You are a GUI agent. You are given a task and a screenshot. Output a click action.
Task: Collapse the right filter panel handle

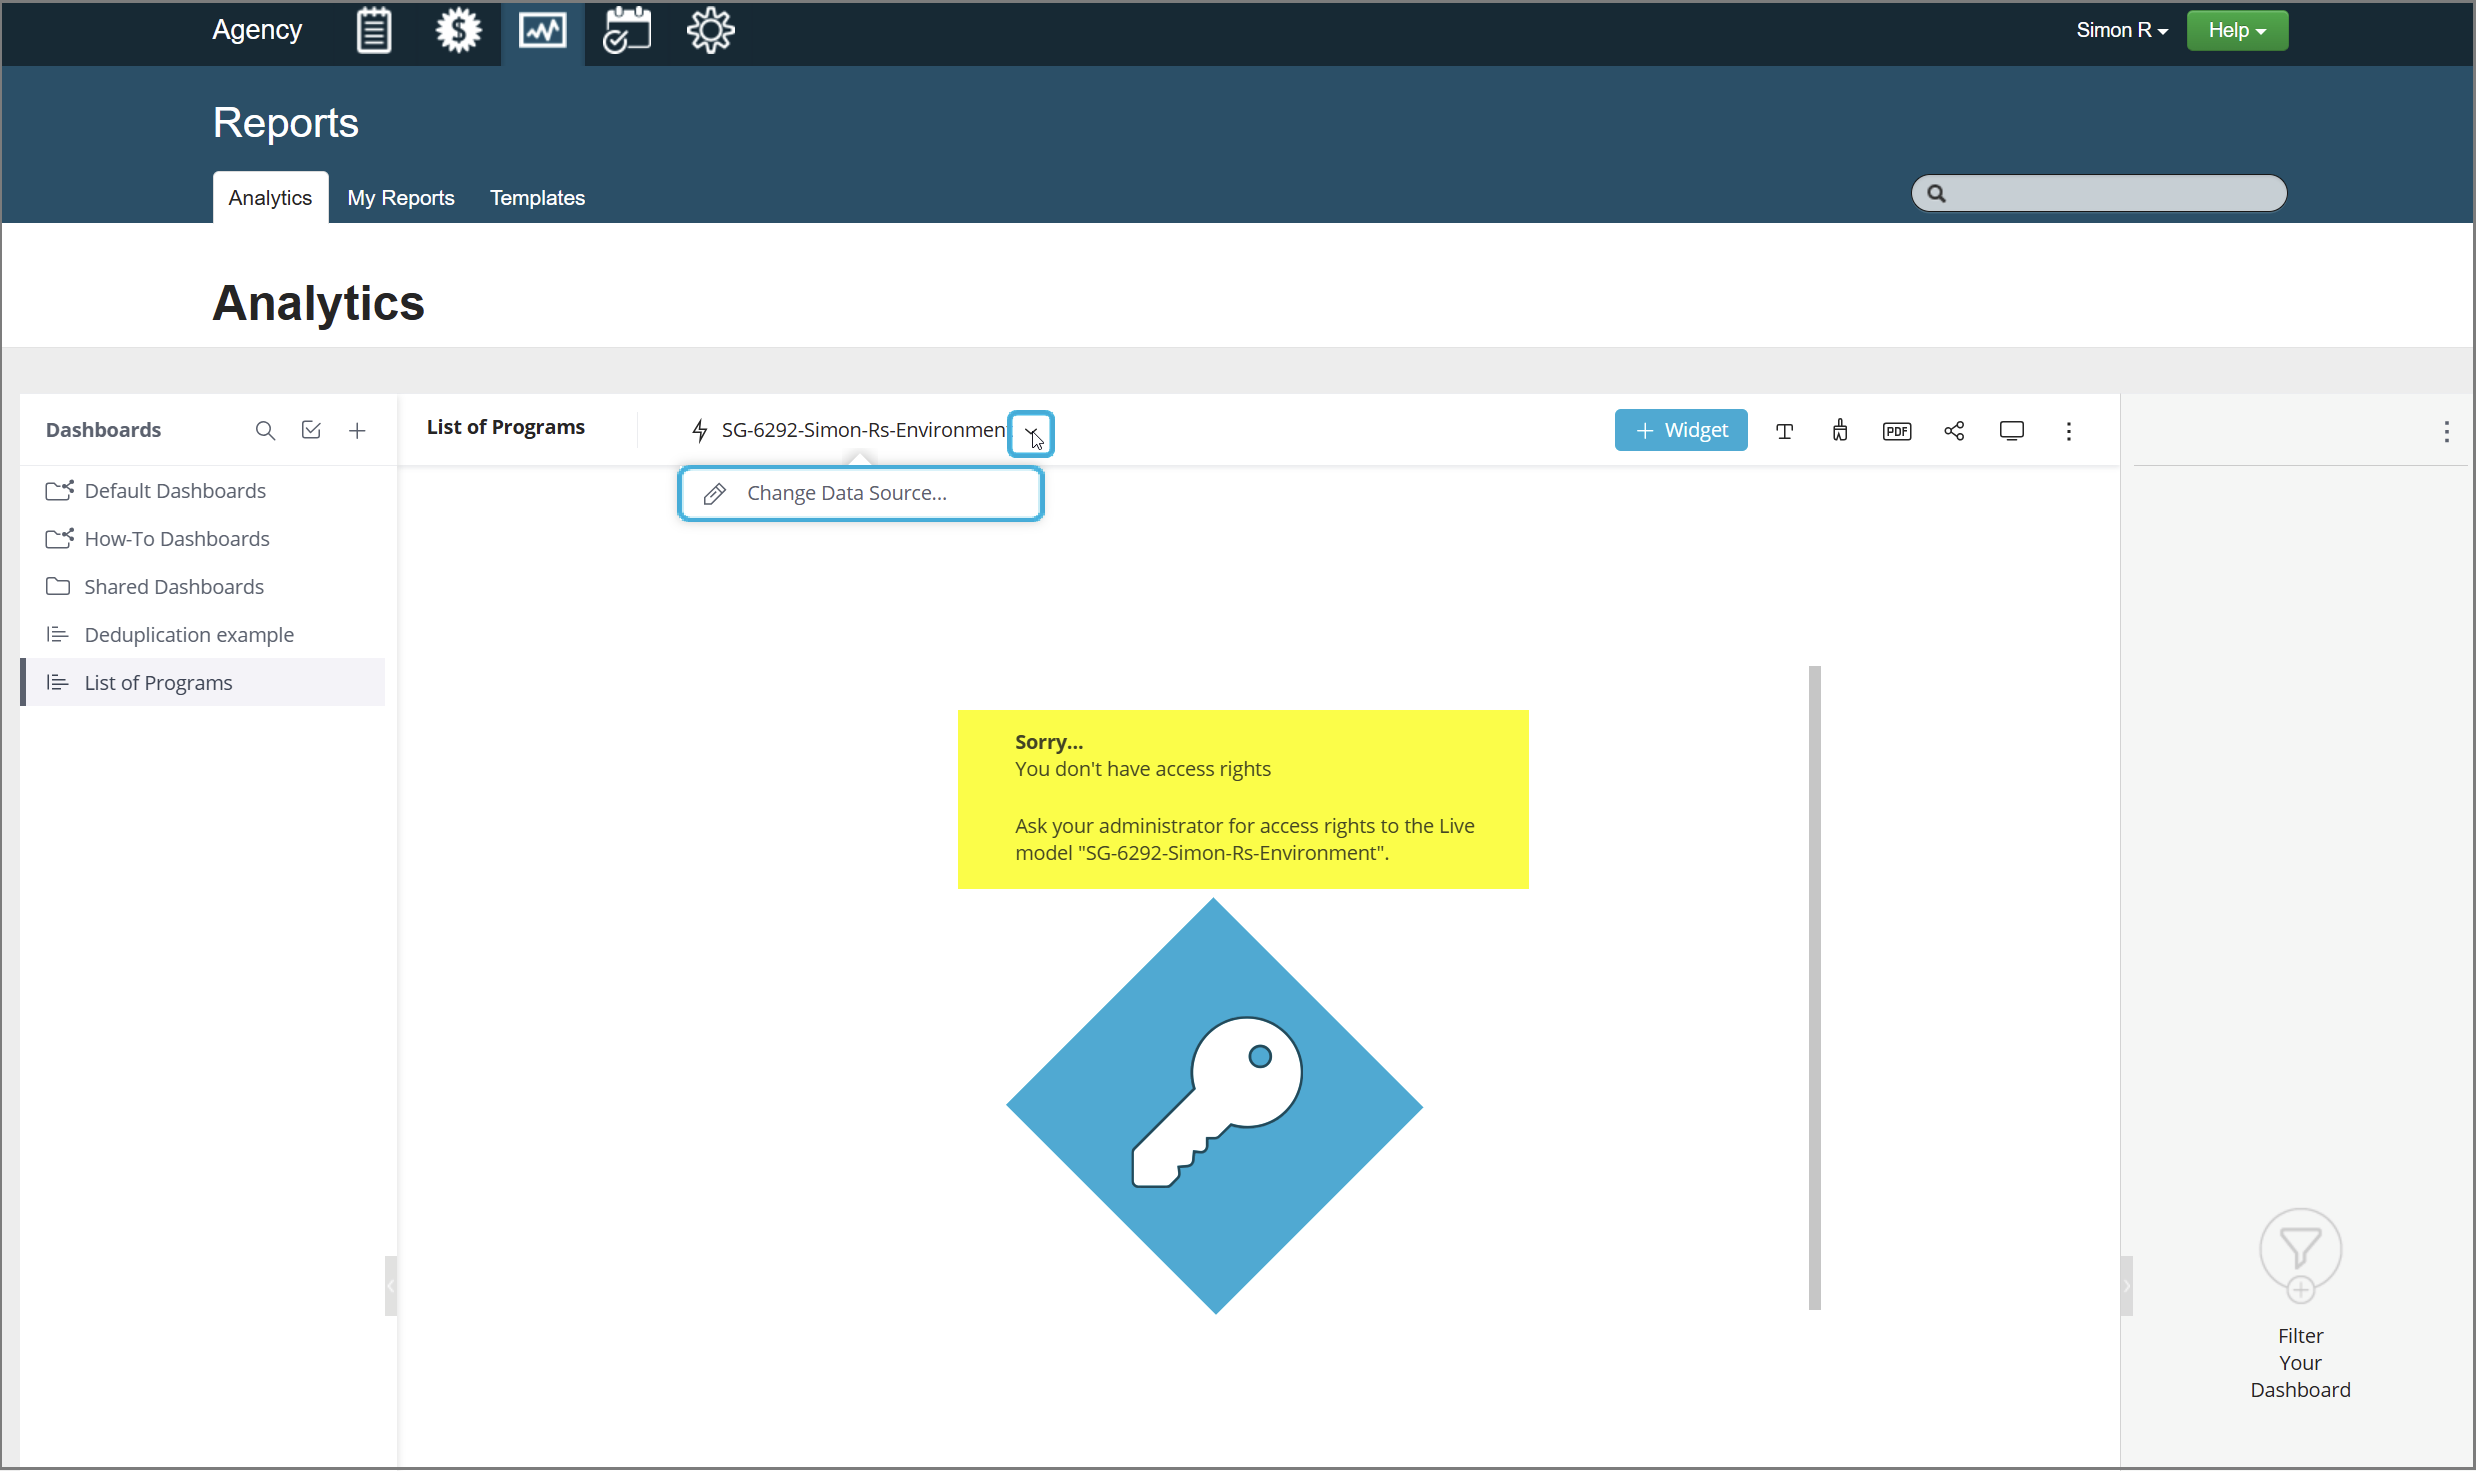tap(2127, 1286)
